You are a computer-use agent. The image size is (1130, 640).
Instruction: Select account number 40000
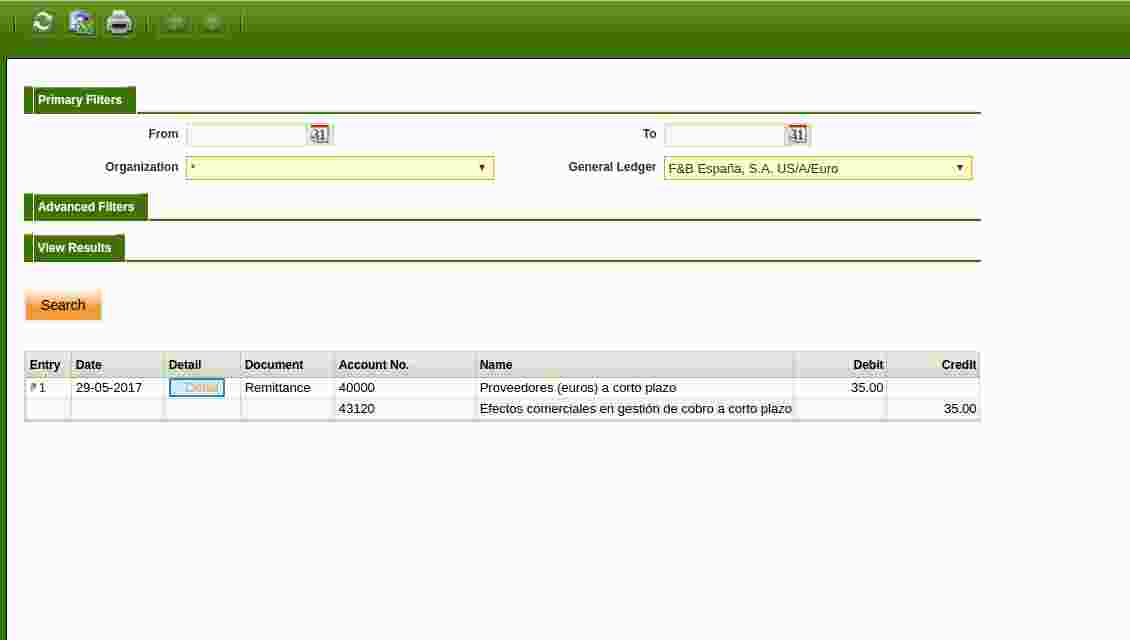coord(357,388)
